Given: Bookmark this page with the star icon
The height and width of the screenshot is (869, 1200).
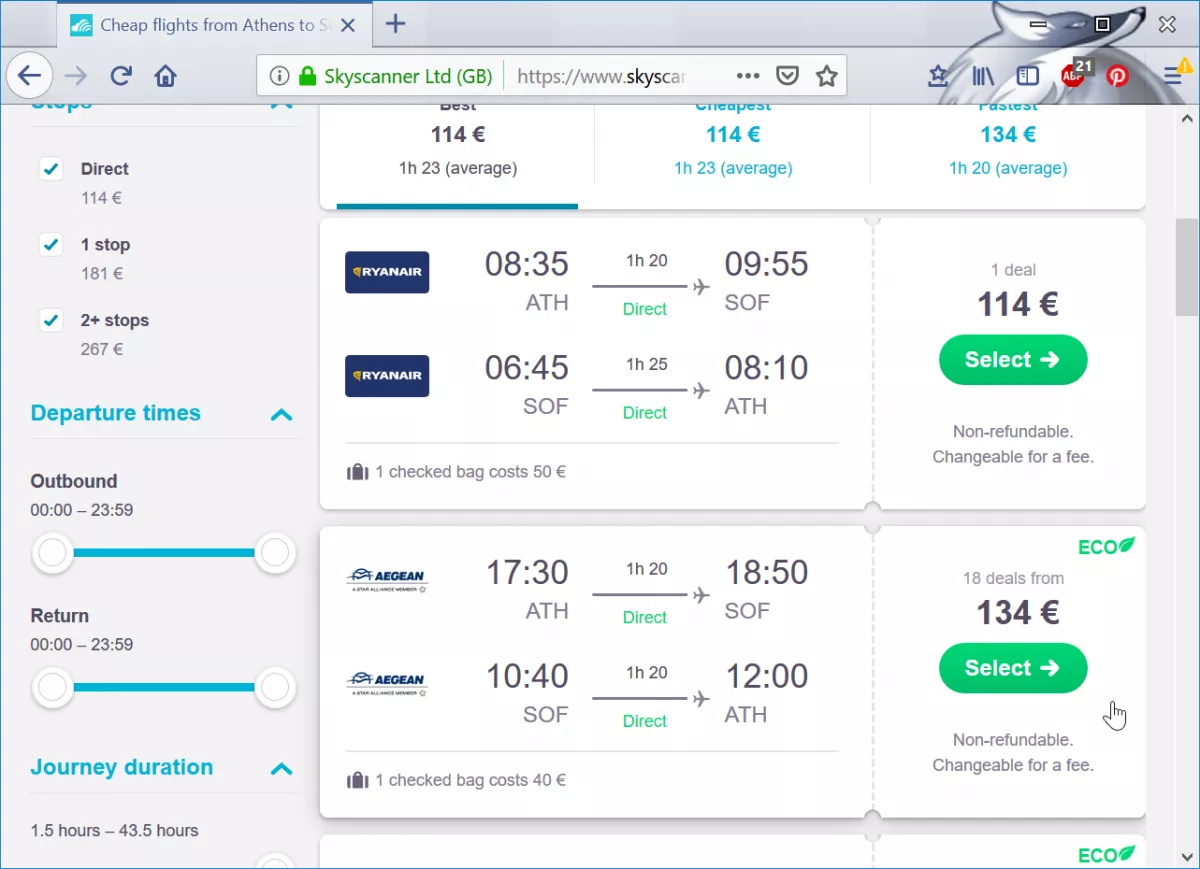Looking at the screenshot, I should (826, 76).
